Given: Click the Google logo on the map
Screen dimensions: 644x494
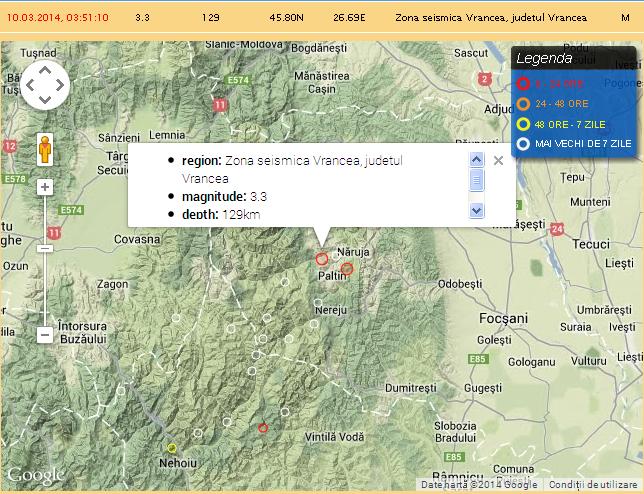Looking at the screenshot, I should pyautogui.click(x=35, y=476).
